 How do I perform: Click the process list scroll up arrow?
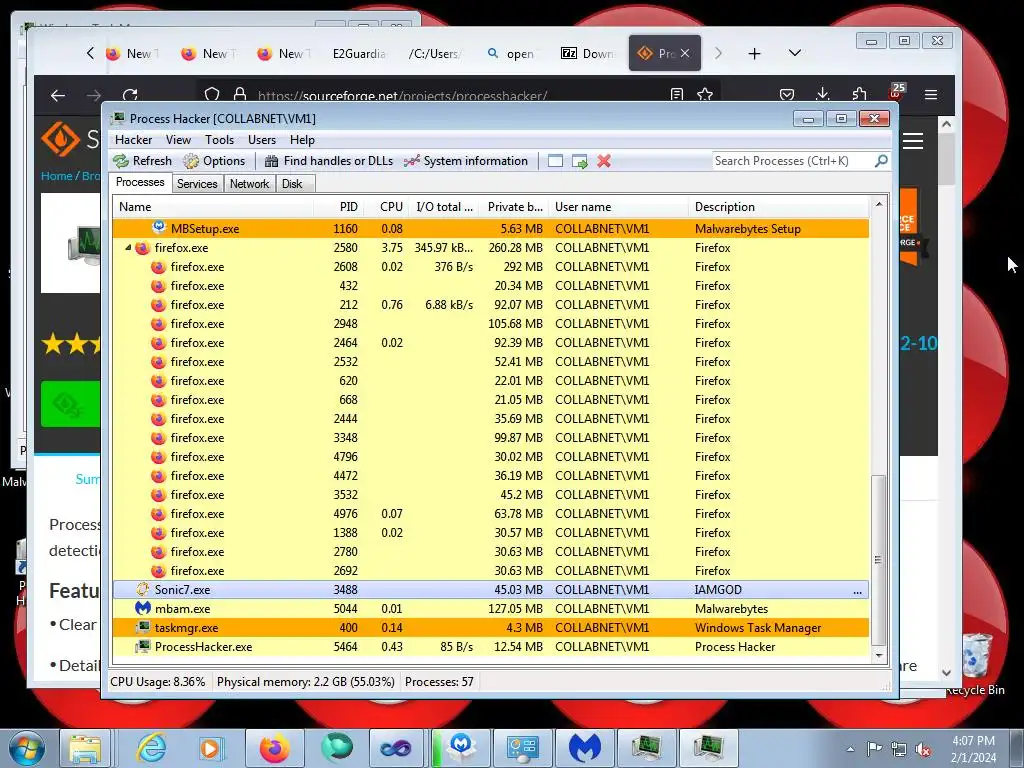coord(879,204)
